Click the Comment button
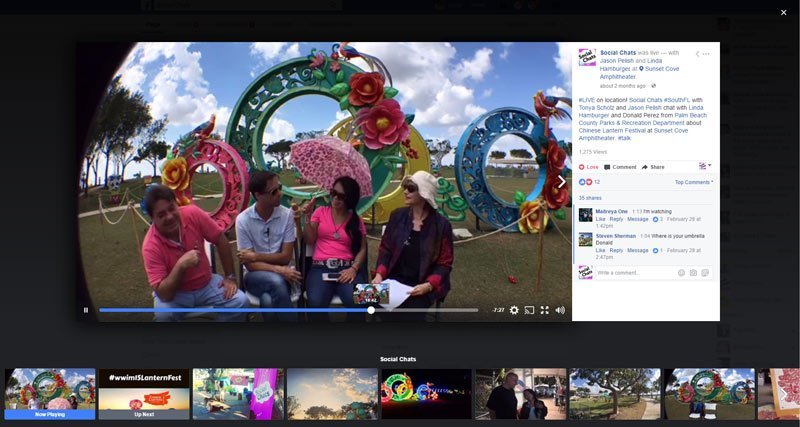The width and height of the screenshot is (800, 427). pyautogui.click(x=620, y=167)
